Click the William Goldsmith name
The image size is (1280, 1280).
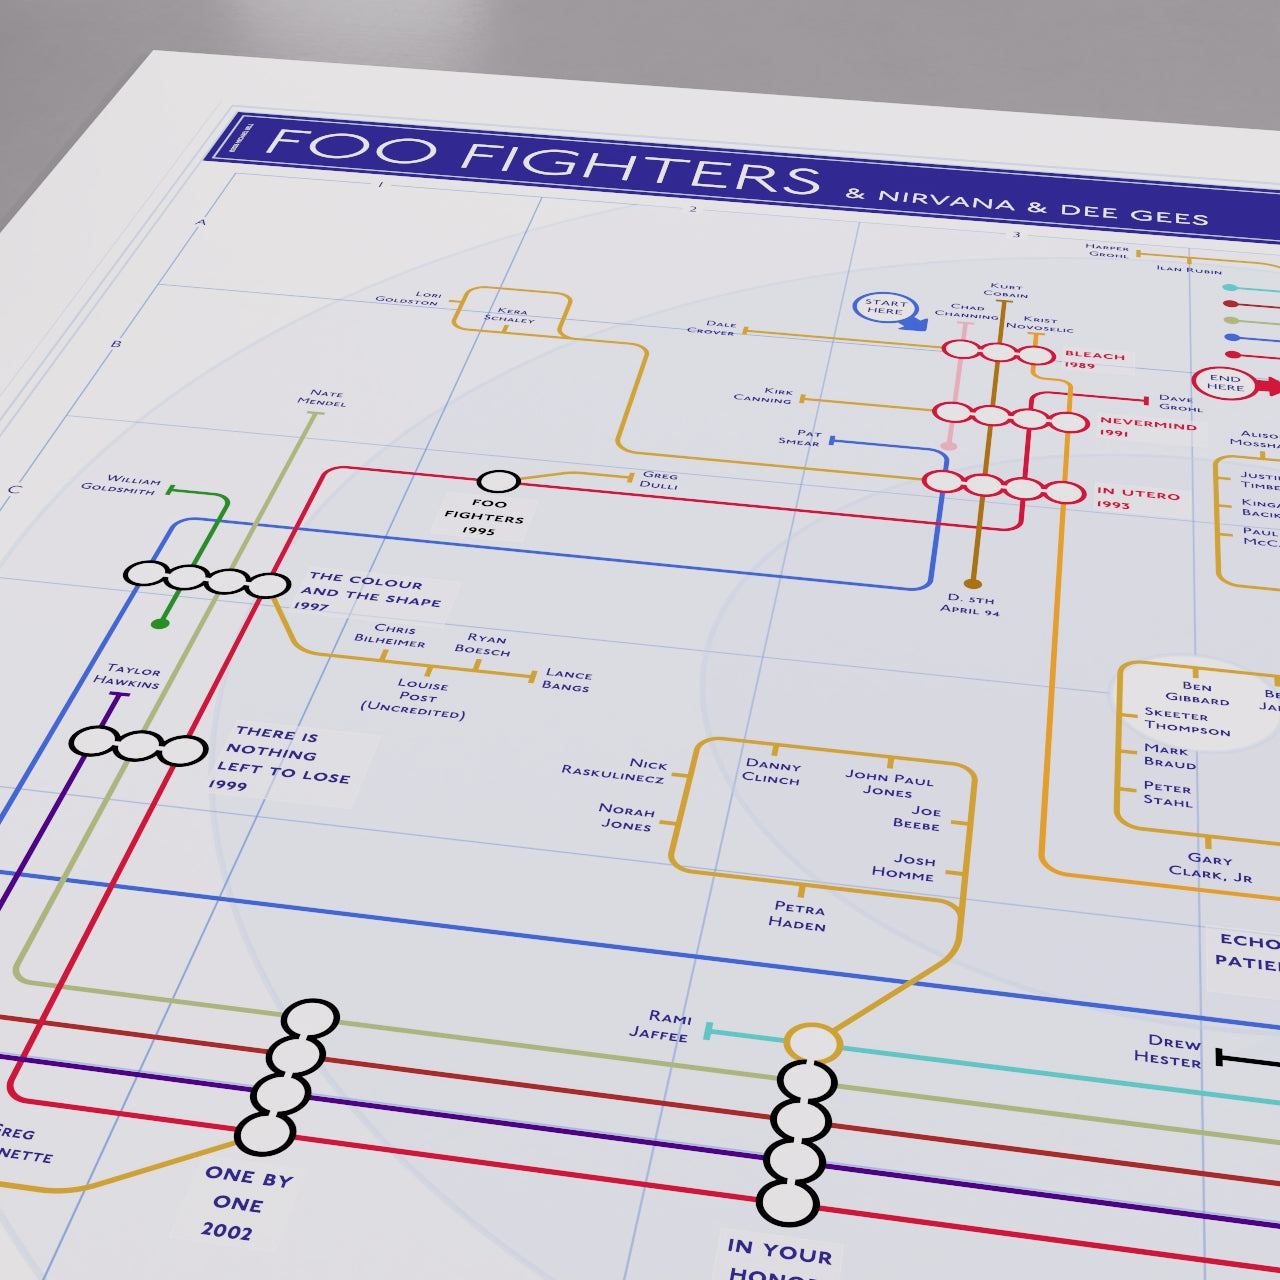pos(120,485)
